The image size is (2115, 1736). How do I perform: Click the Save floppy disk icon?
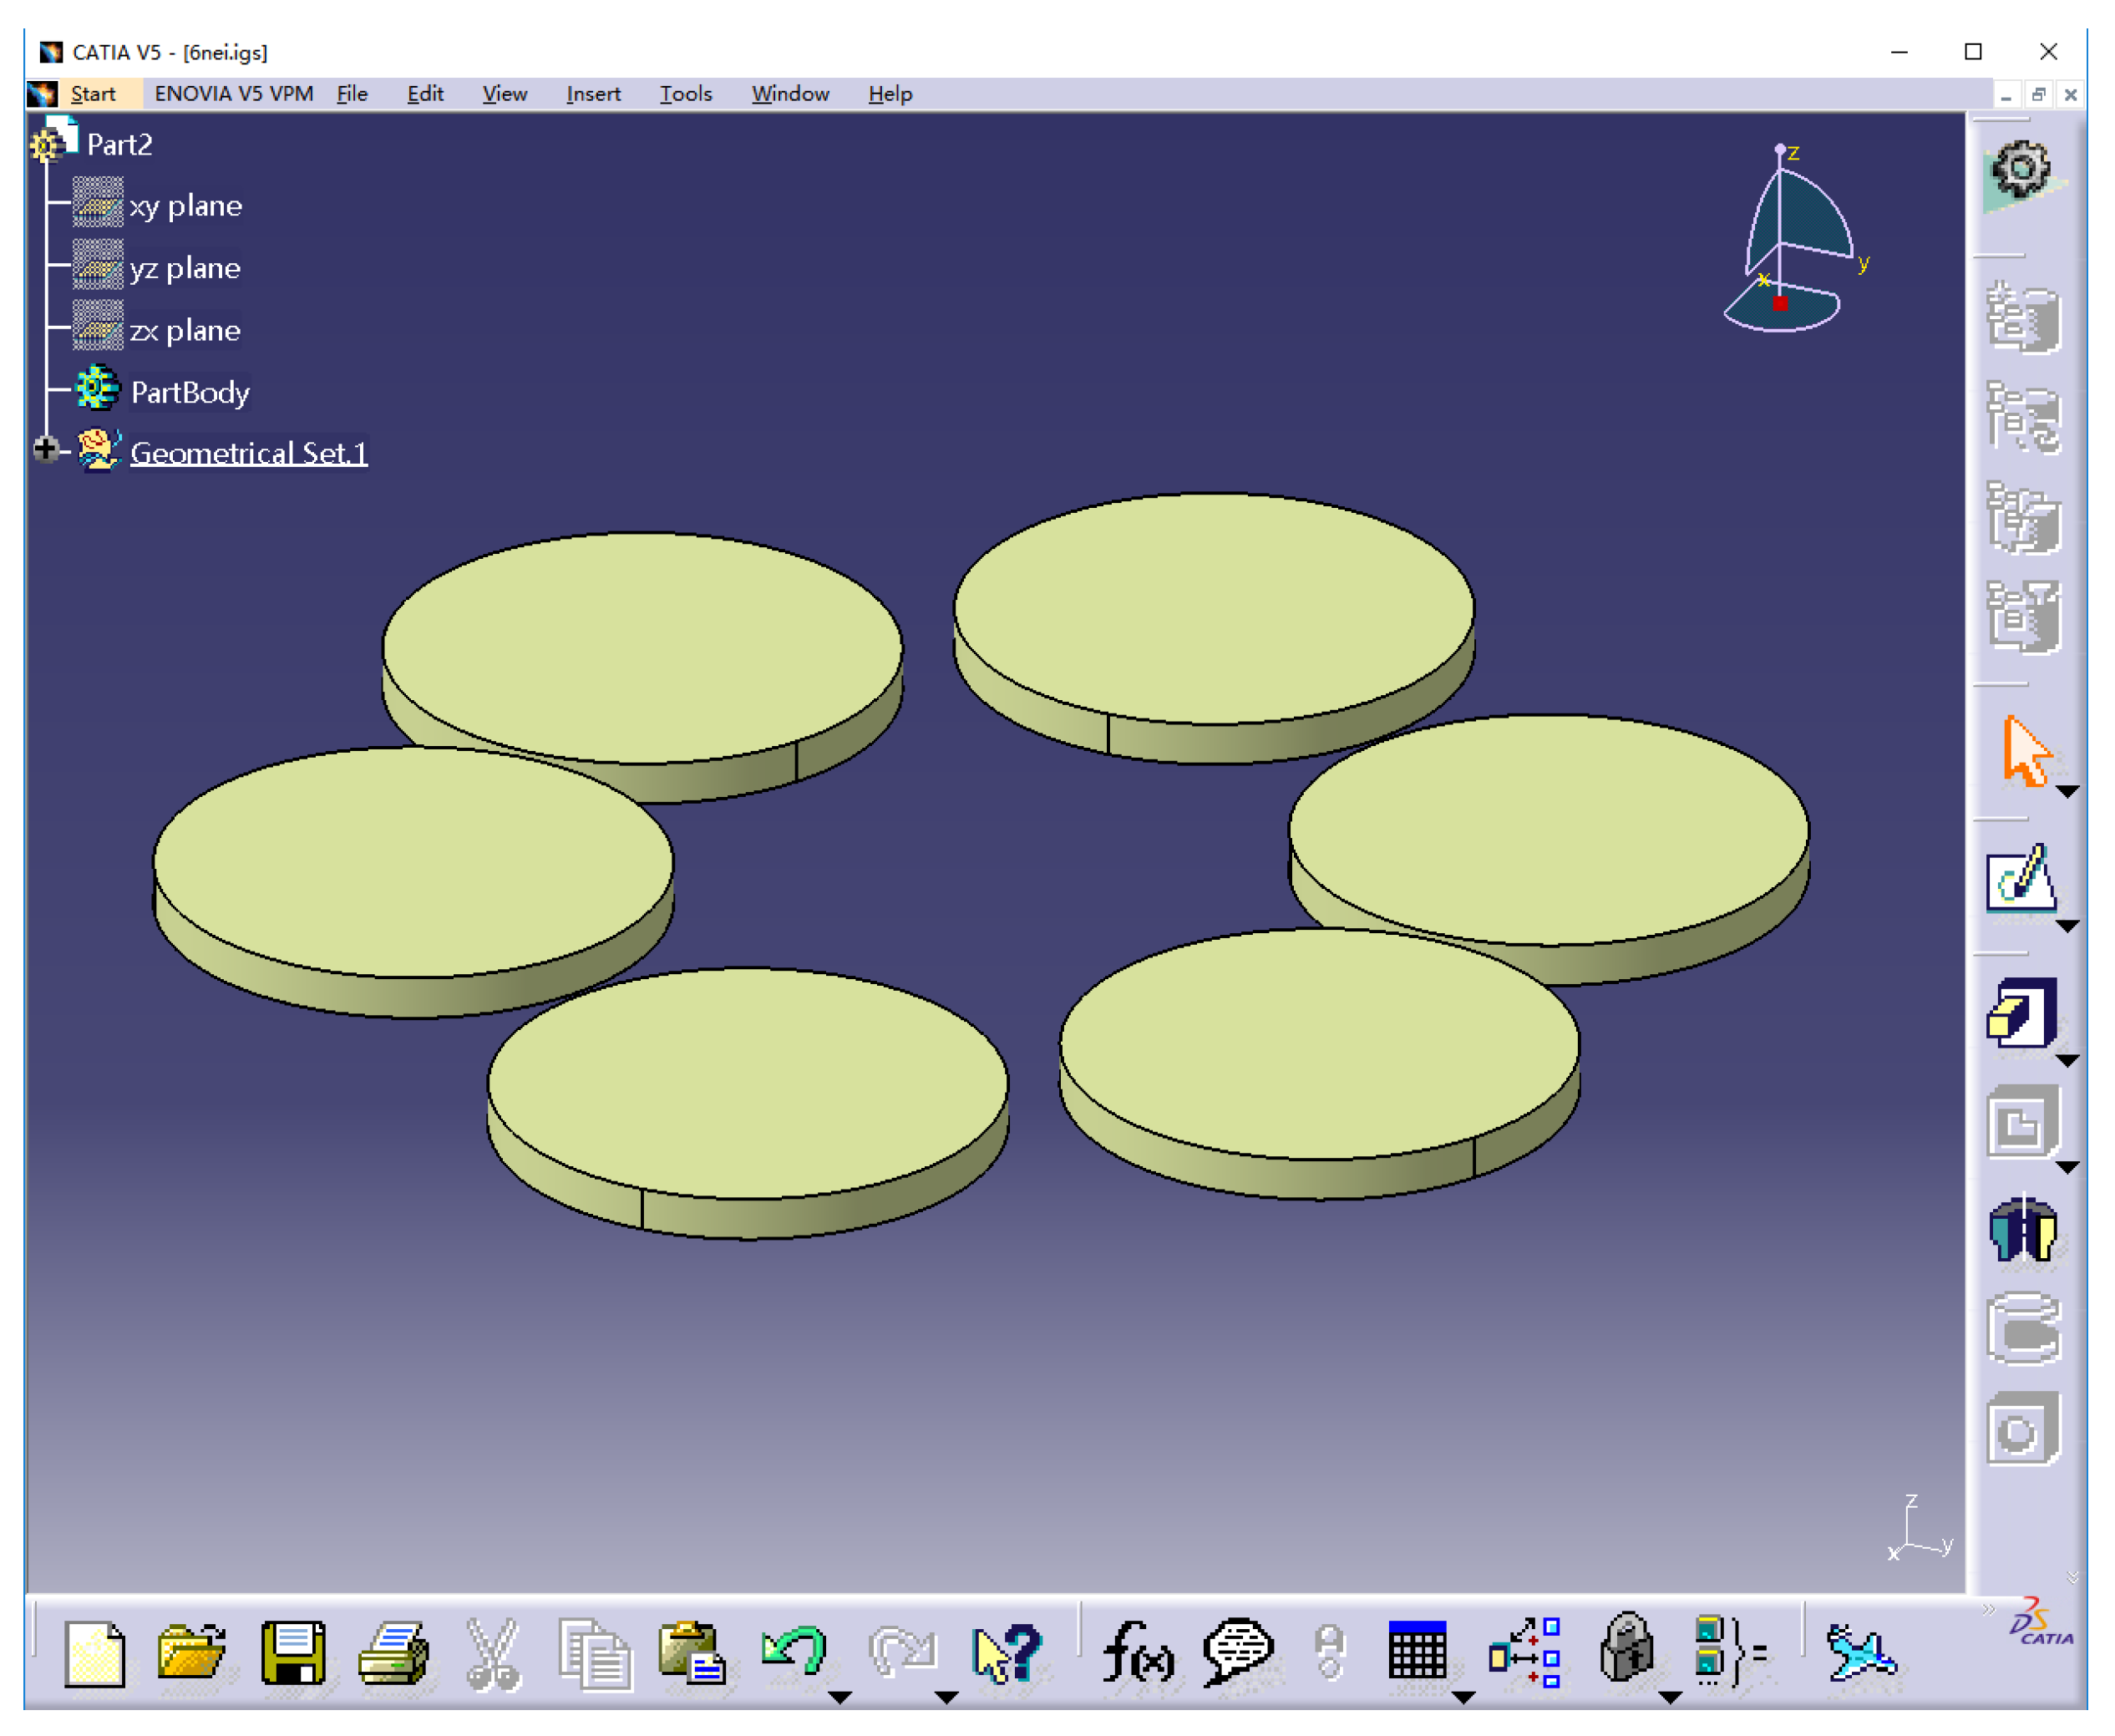tap(292, 1653)
